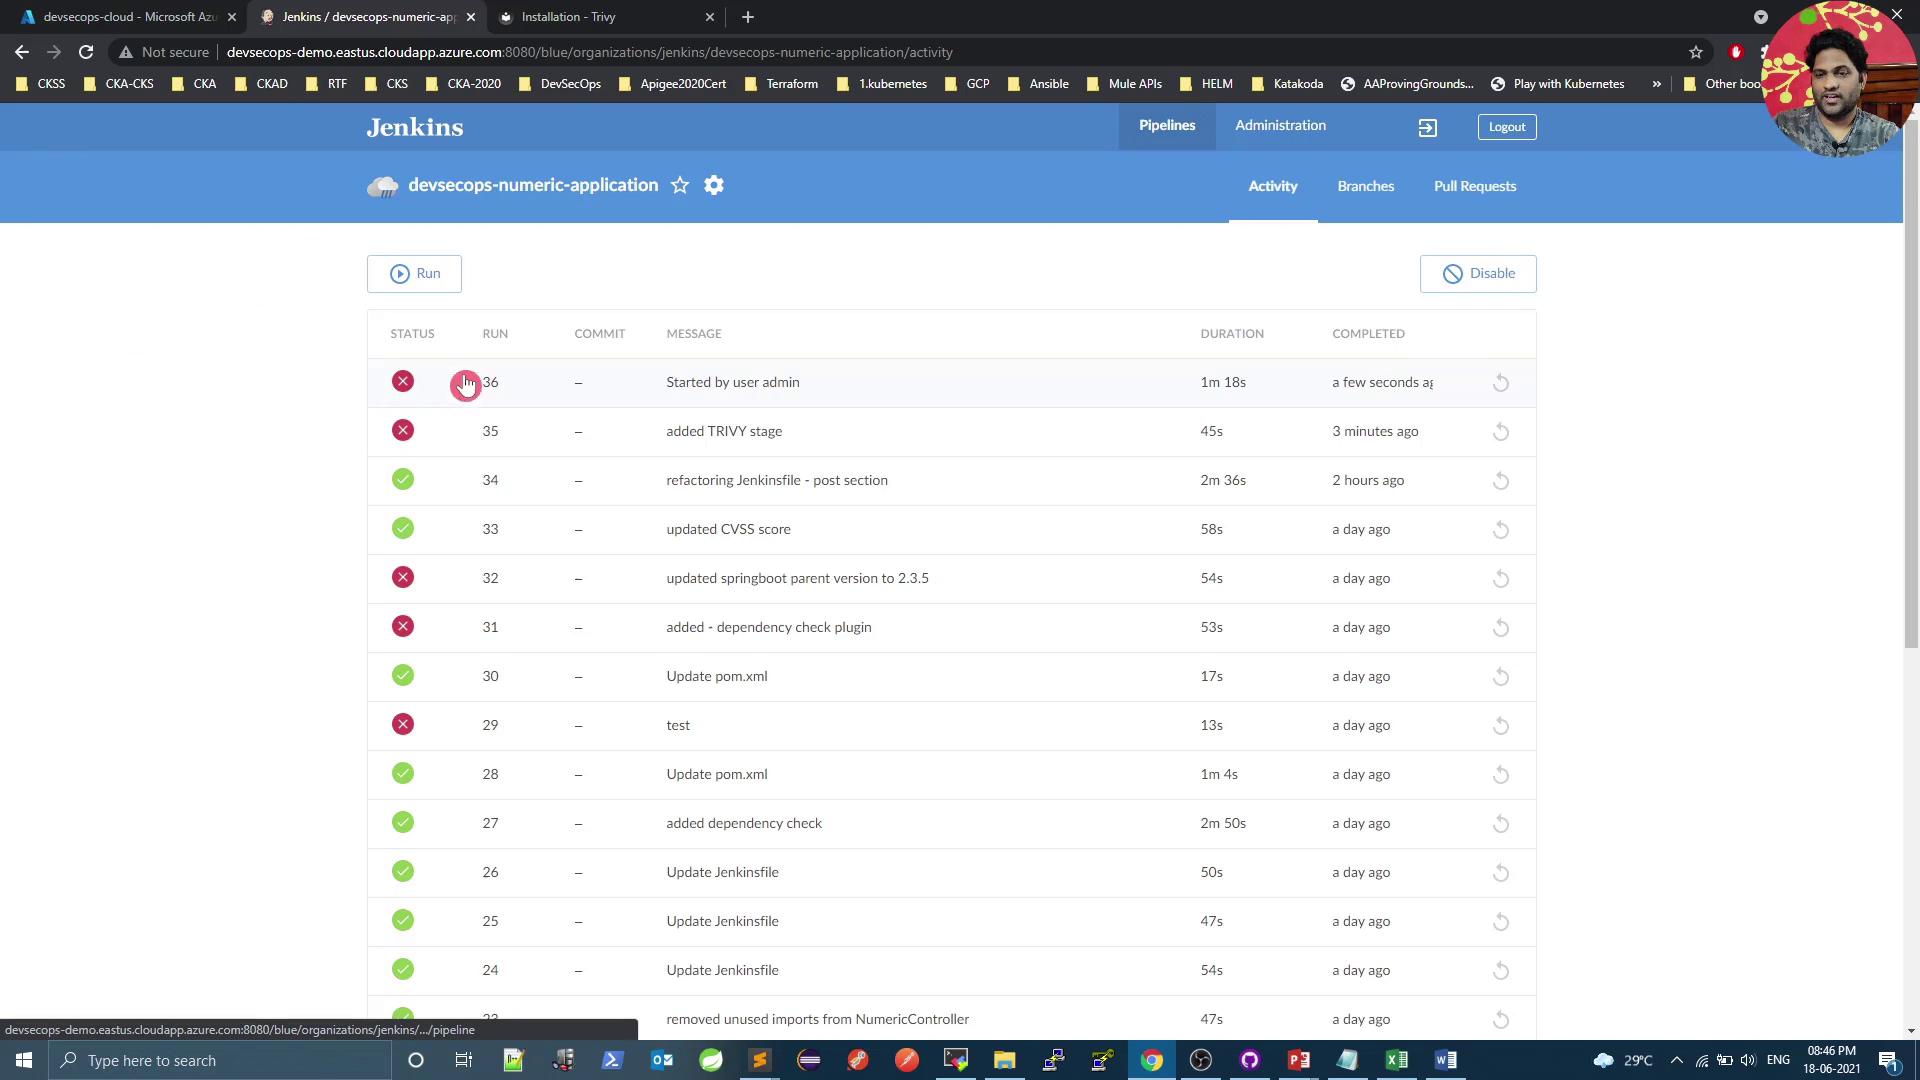The height and width of the screenshot is (1080, 1920).
Task: Rerun build 36 using the replay icon
Action: [1501, 383]
